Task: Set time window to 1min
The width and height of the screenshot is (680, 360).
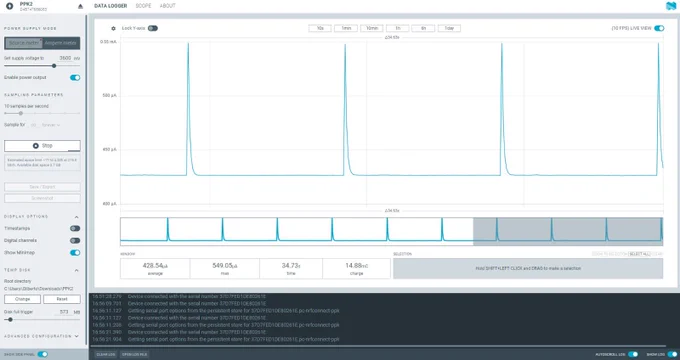Action: point(346,28)
